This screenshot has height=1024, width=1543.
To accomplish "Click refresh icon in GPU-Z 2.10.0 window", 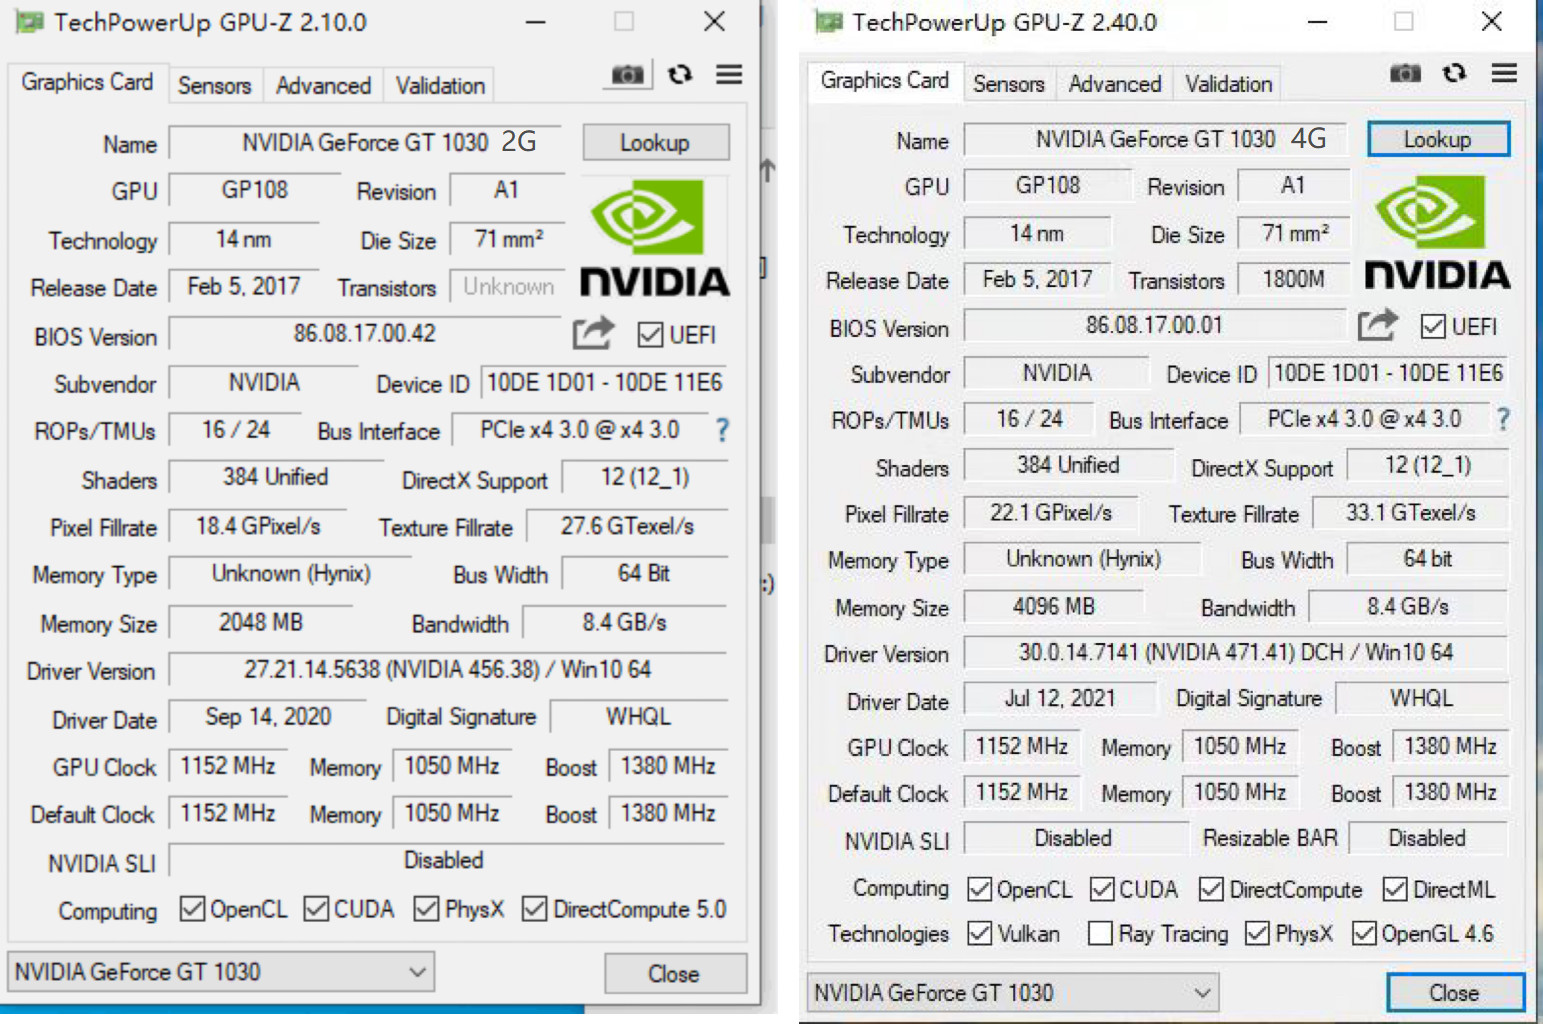I will 680,75.
